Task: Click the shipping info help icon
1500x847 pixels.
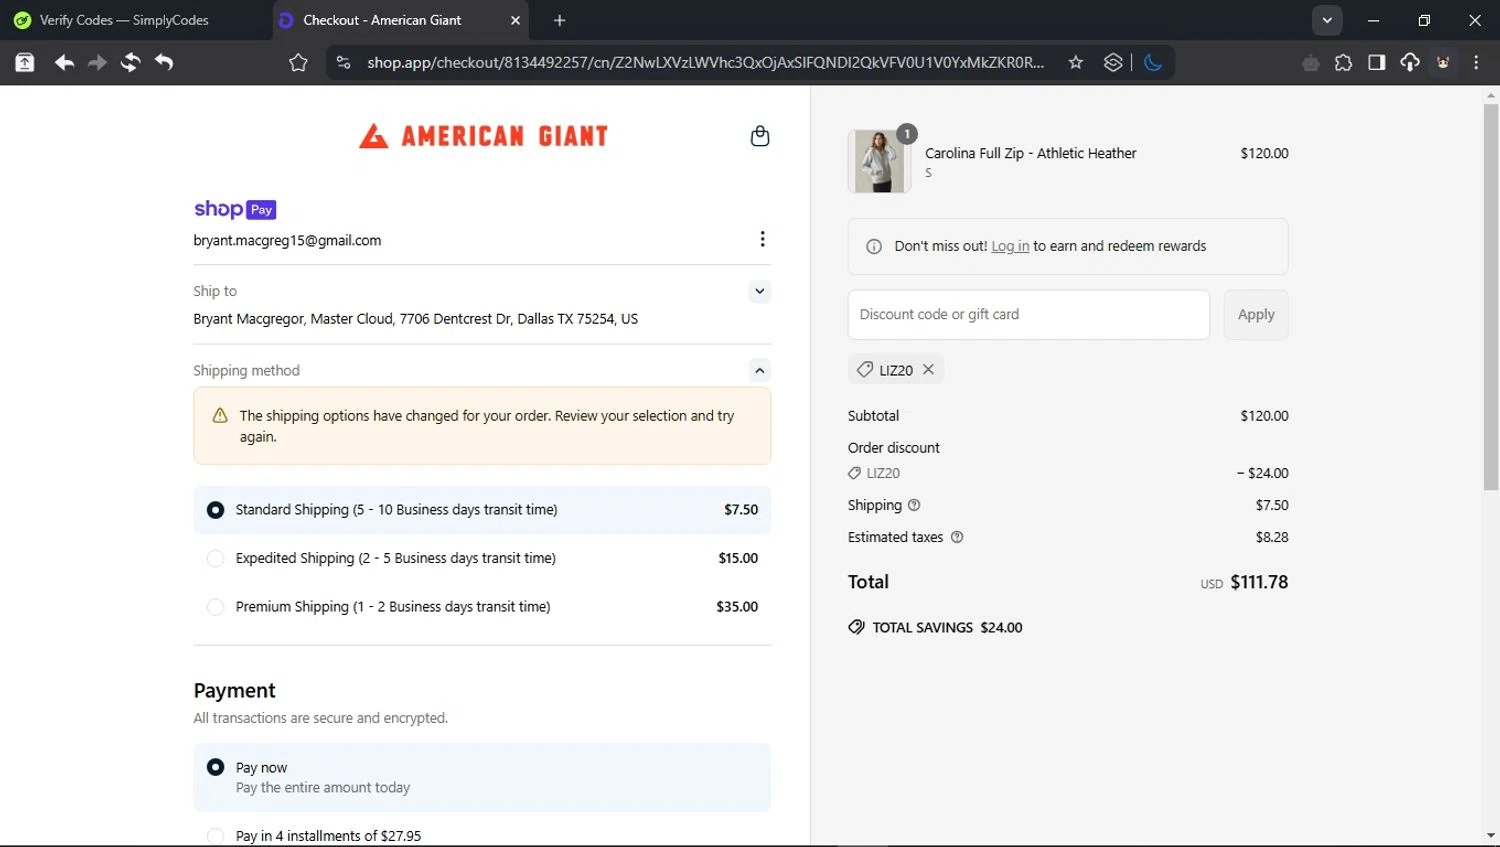Action: [x=914, y=505]
